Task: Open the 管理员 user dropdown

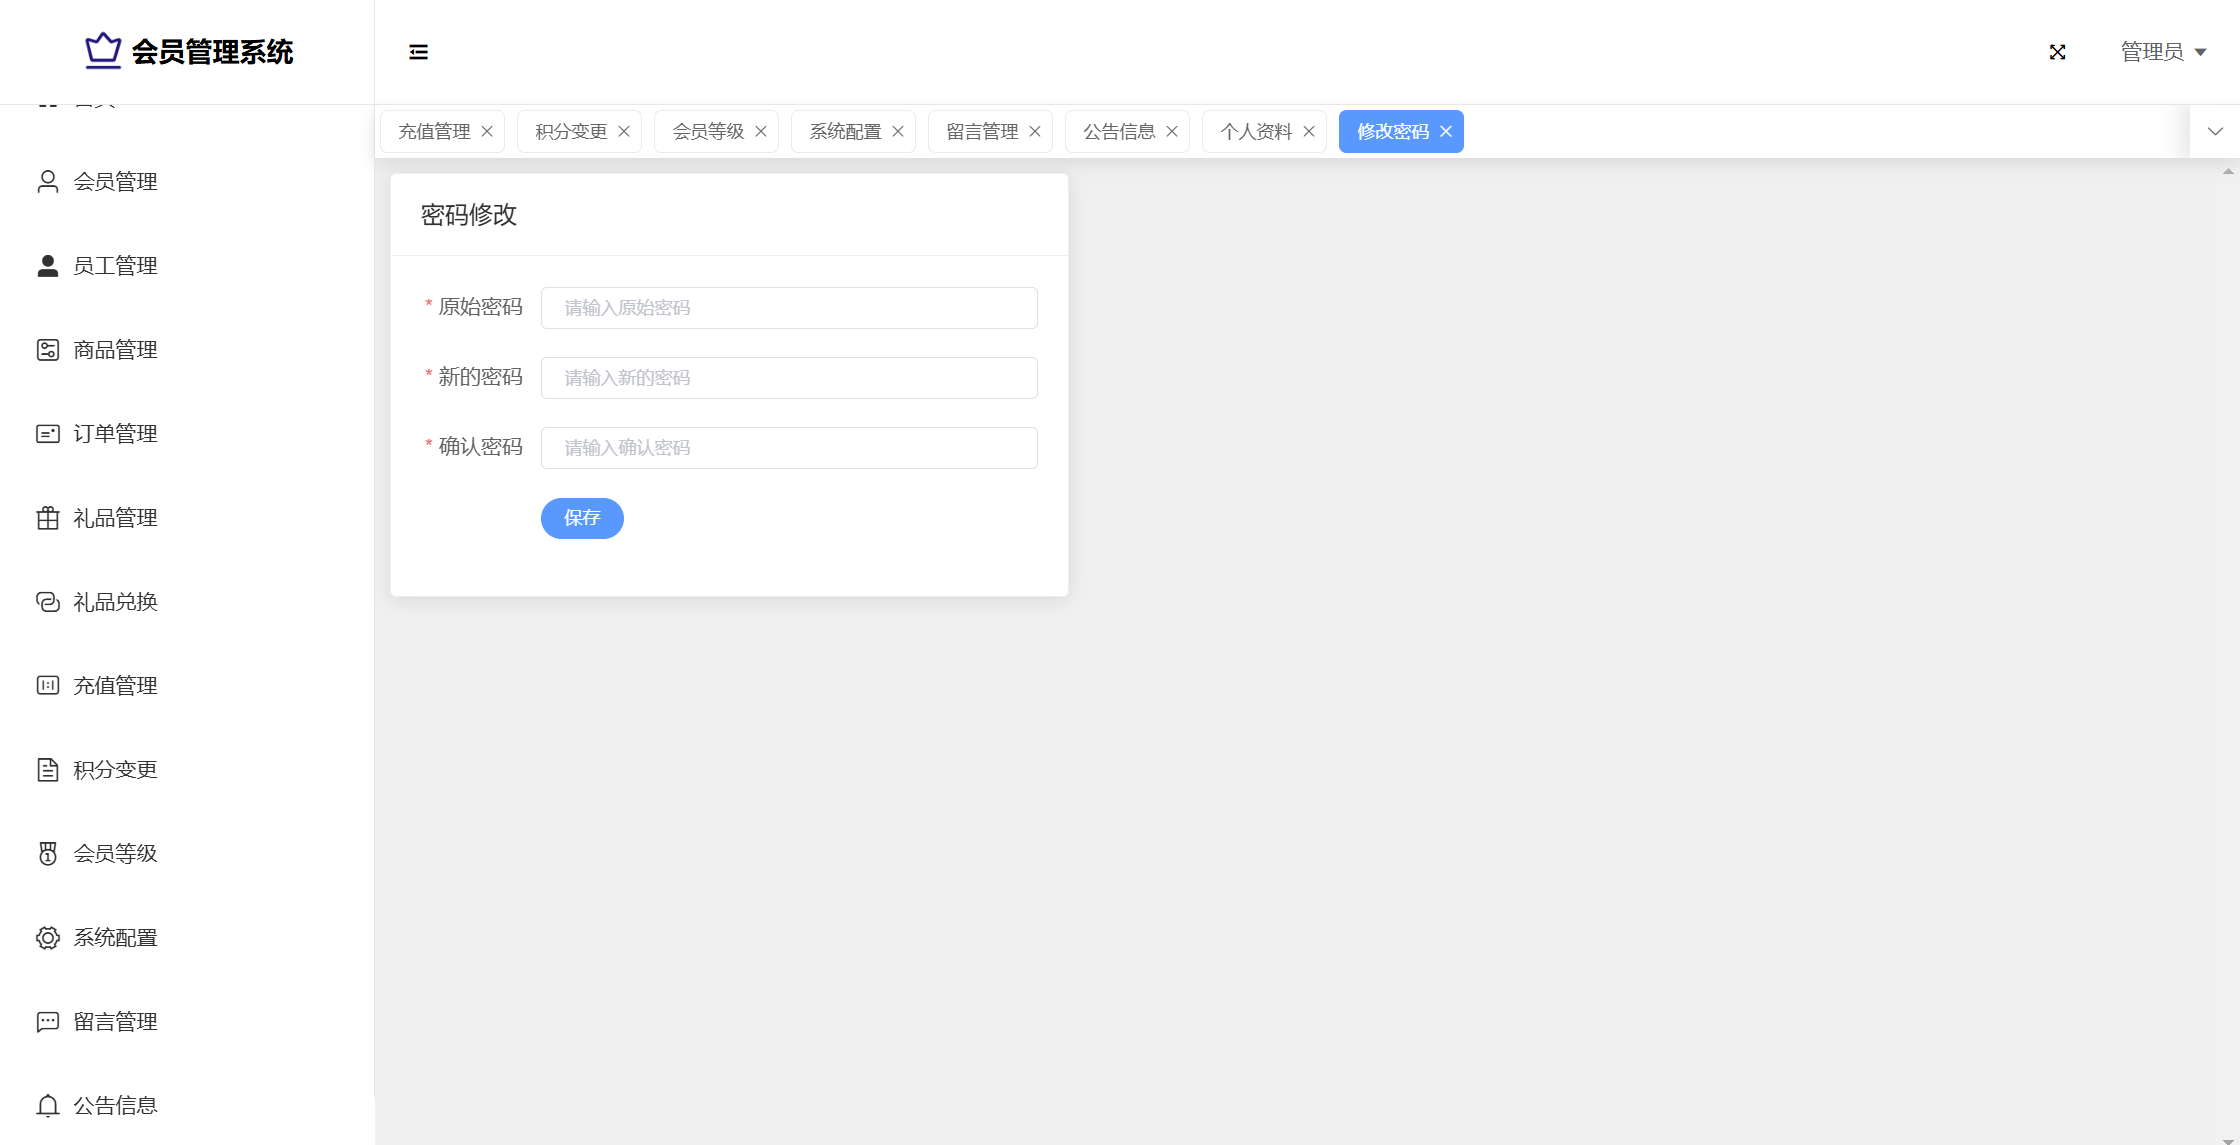Action: [x=2163, y=52]
